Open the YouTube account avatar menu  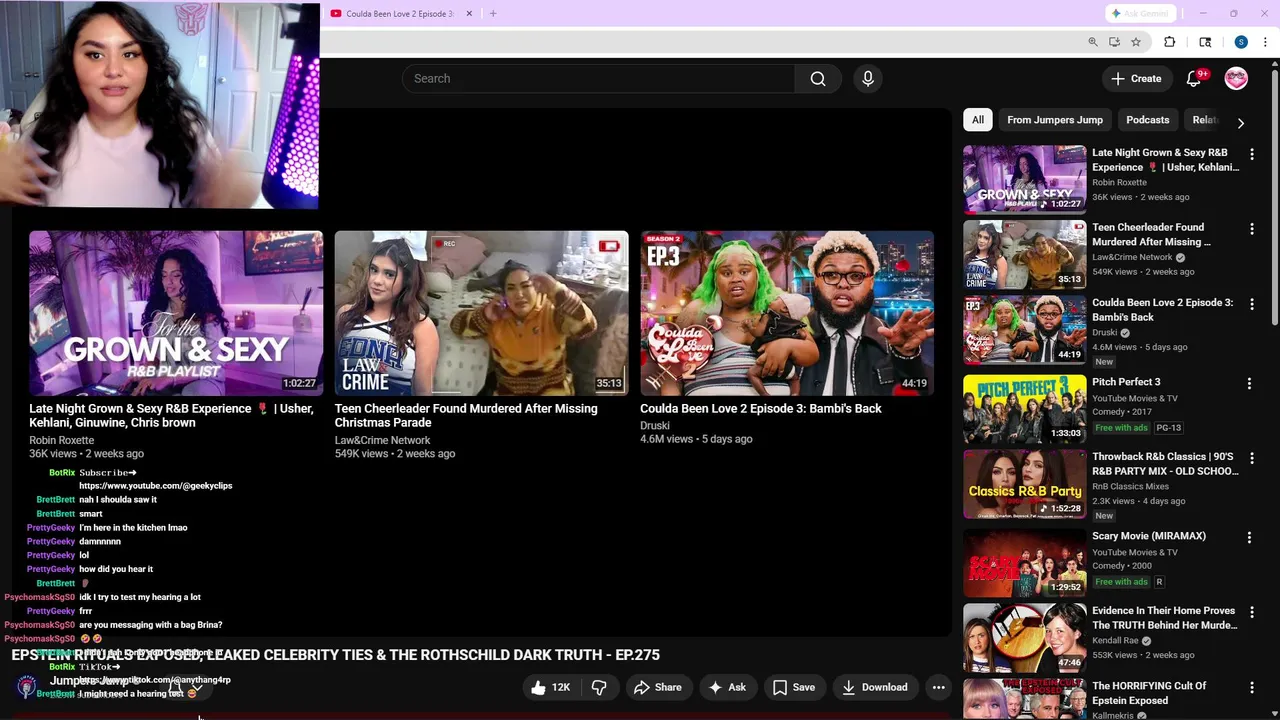tap(1236, 79)
